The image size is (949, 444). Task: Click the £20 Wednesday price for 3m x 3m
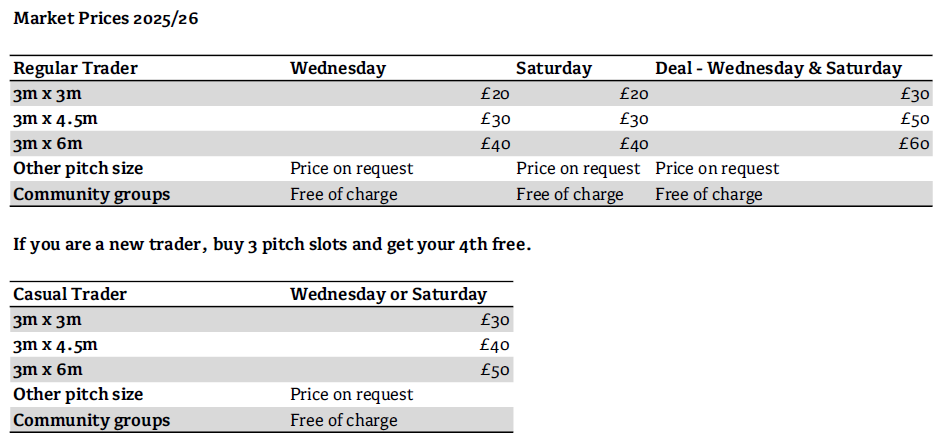pyautogui.click(x=495, y=94)
